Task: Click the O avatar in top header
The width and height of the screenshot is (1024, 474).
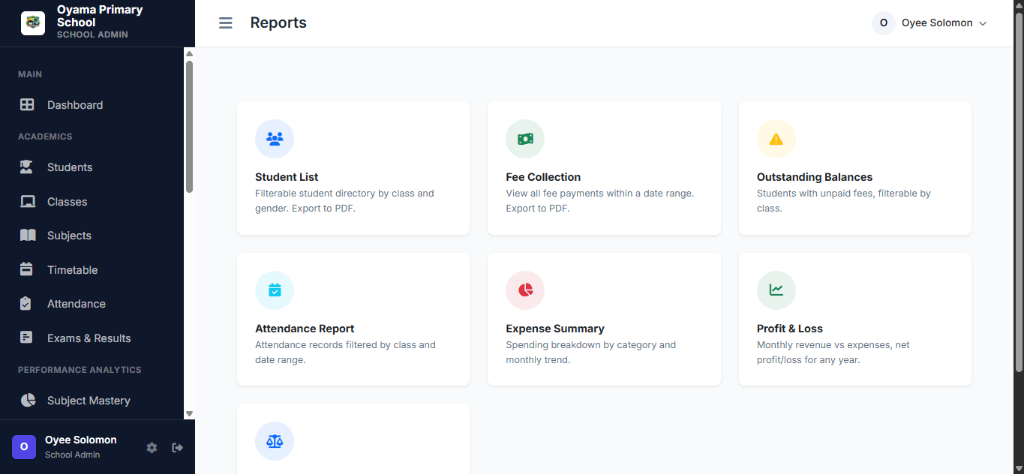Action: tap(884, 23)
